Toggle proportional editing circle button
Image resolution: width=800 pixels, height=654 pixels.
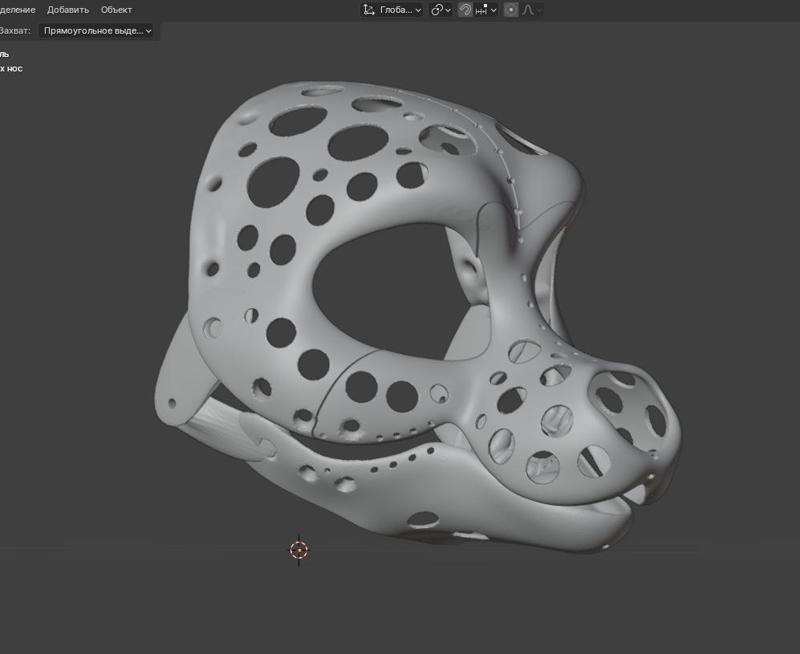(x=511, y=9)
